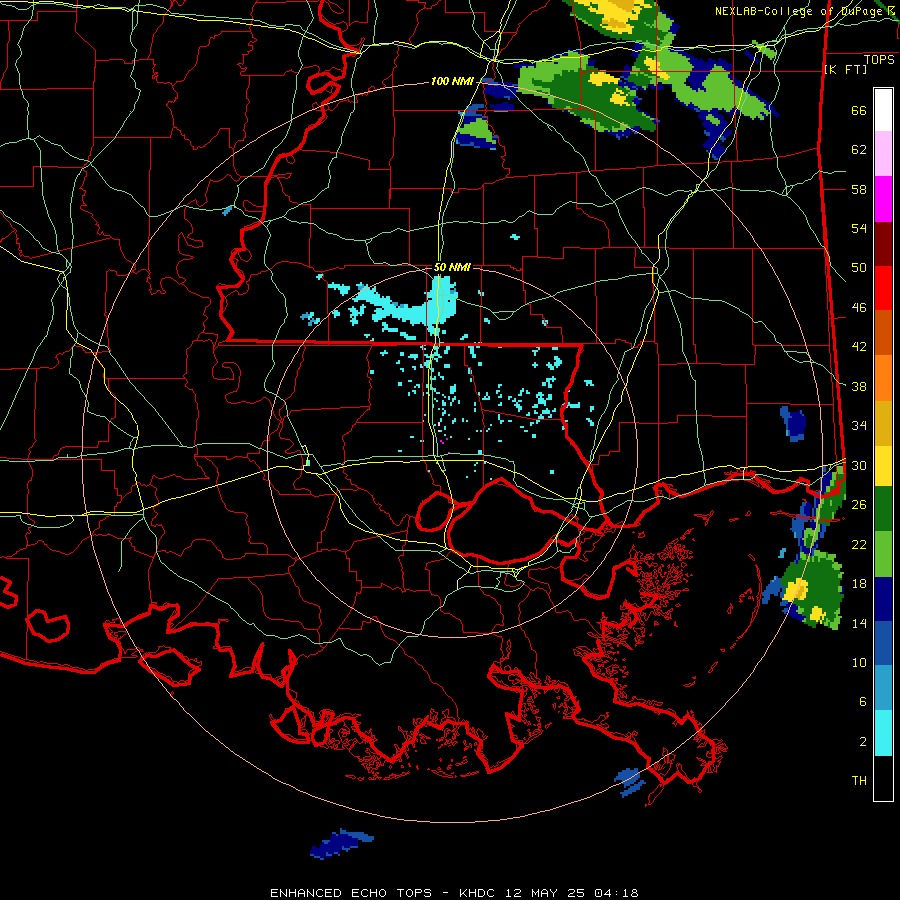Click the navy blue legend swatch
The height and width of the screenshot is (900, 900).
(883, 599)
